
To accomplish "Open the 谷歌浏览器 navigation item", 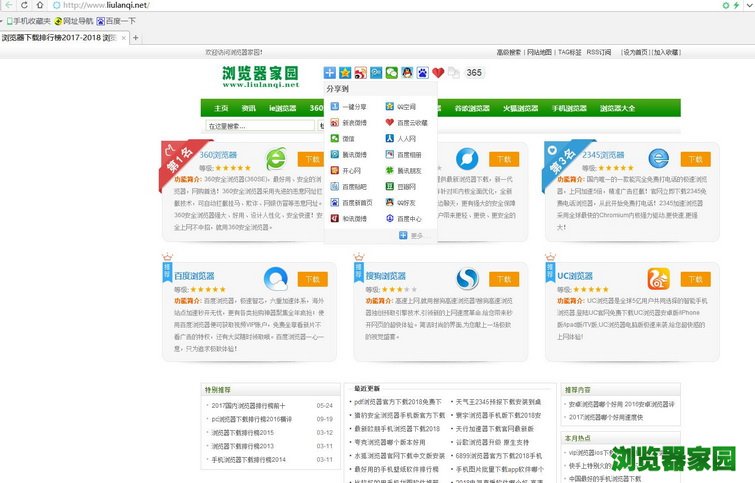I will tap(472, 108).
